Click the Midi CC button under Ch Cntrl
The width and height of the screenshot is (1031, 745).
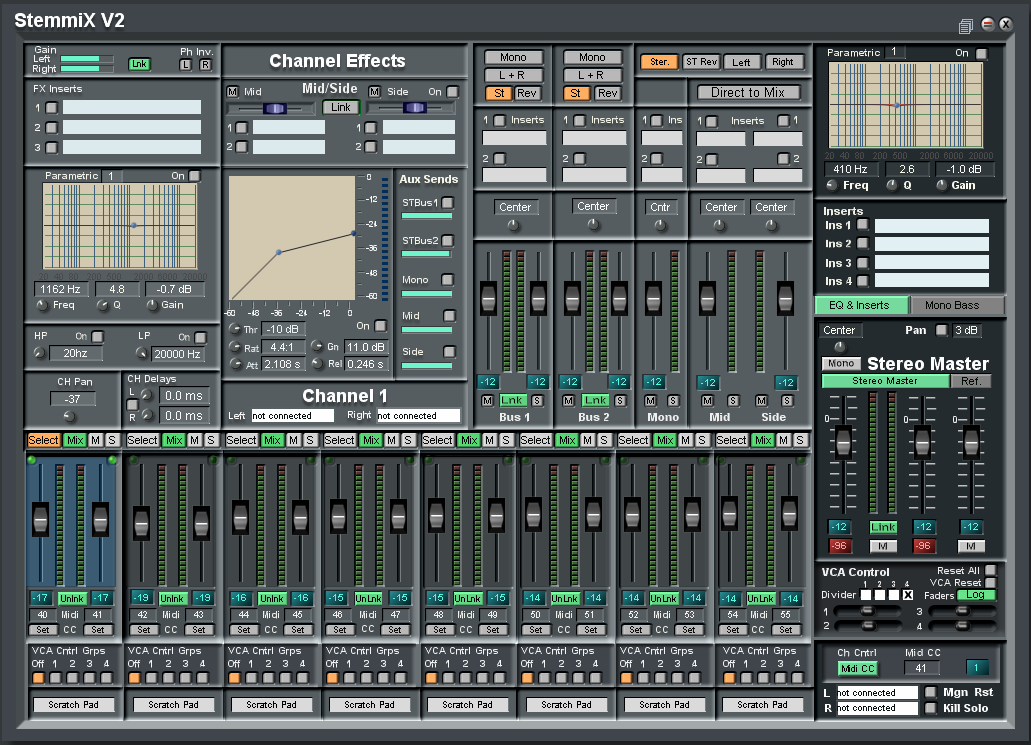point(857,668)
